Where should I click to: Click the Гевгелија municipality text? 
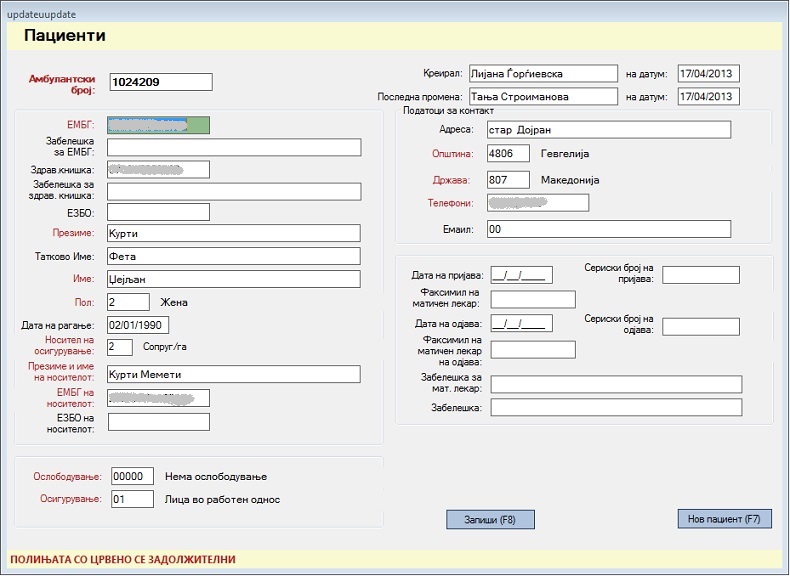pyautogui.click(x=565, y=154)
